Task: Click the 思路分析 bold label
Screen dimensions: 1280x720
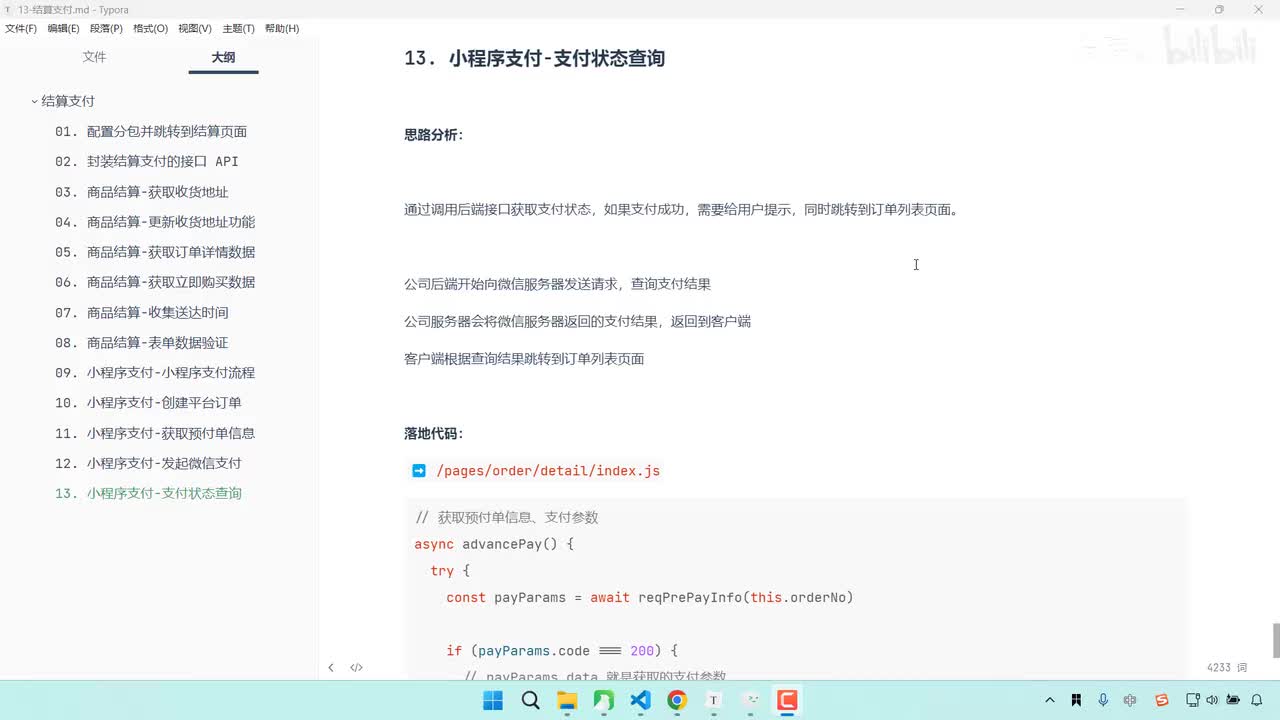Action: pos(433,135)
